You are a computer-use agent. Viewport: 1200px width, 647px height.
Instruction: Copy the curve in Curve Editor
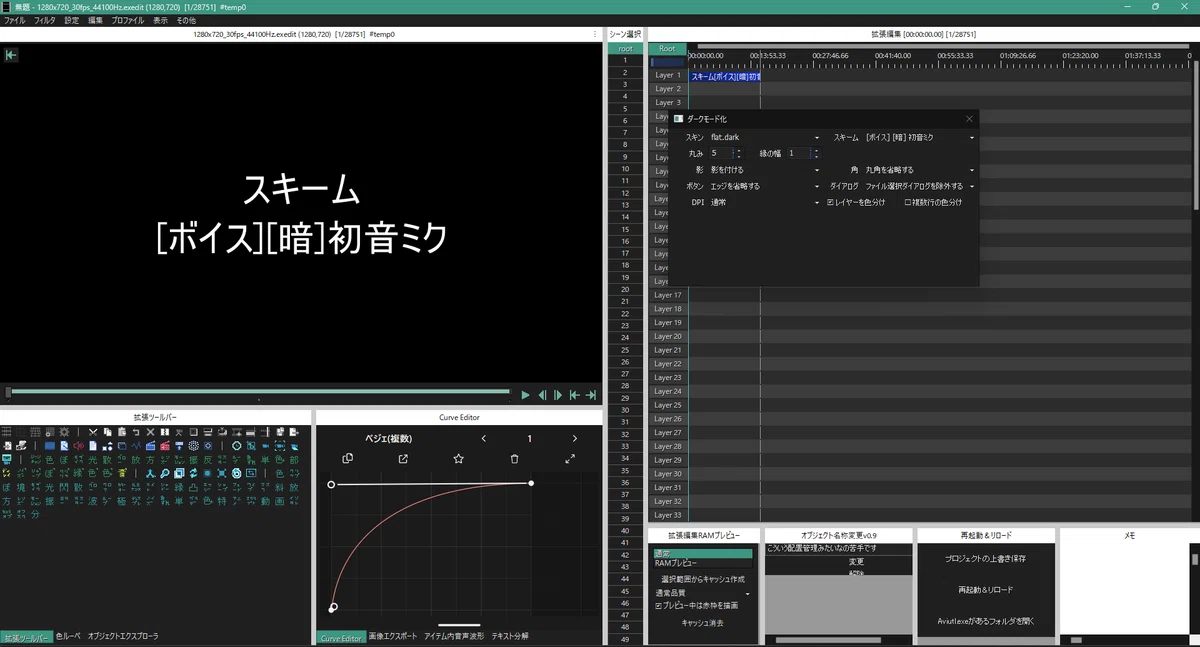[x=347, y=459]
